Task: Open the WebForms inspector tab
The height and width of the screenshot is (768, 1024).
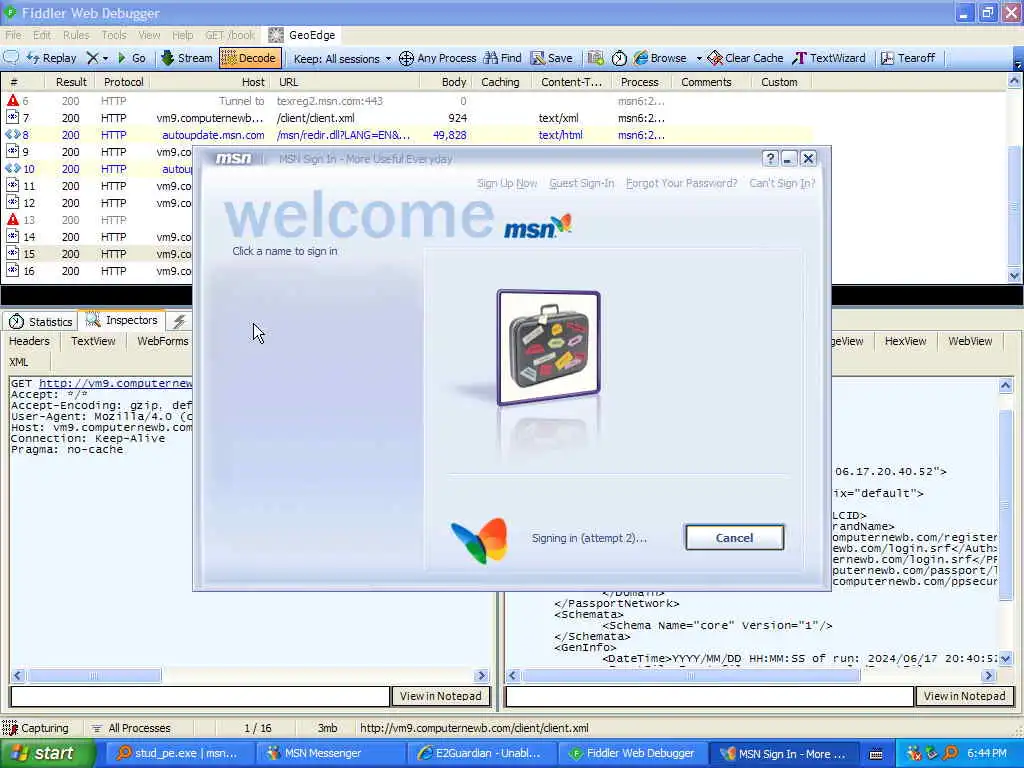Action: (x=162, y=341)
